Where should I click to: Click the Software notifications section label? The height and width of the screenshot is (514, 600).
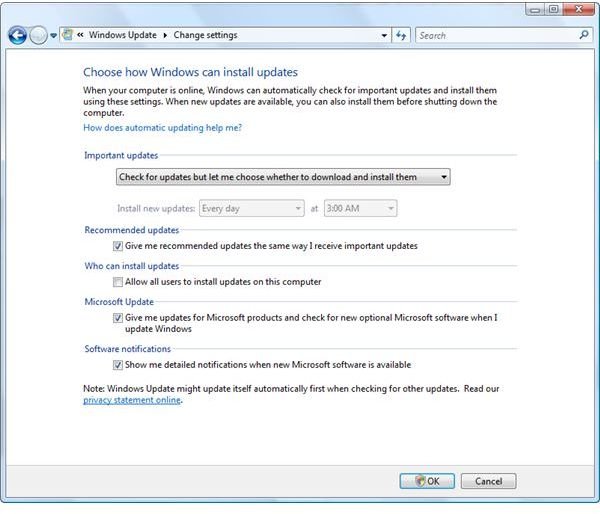[x=127, y=349]
